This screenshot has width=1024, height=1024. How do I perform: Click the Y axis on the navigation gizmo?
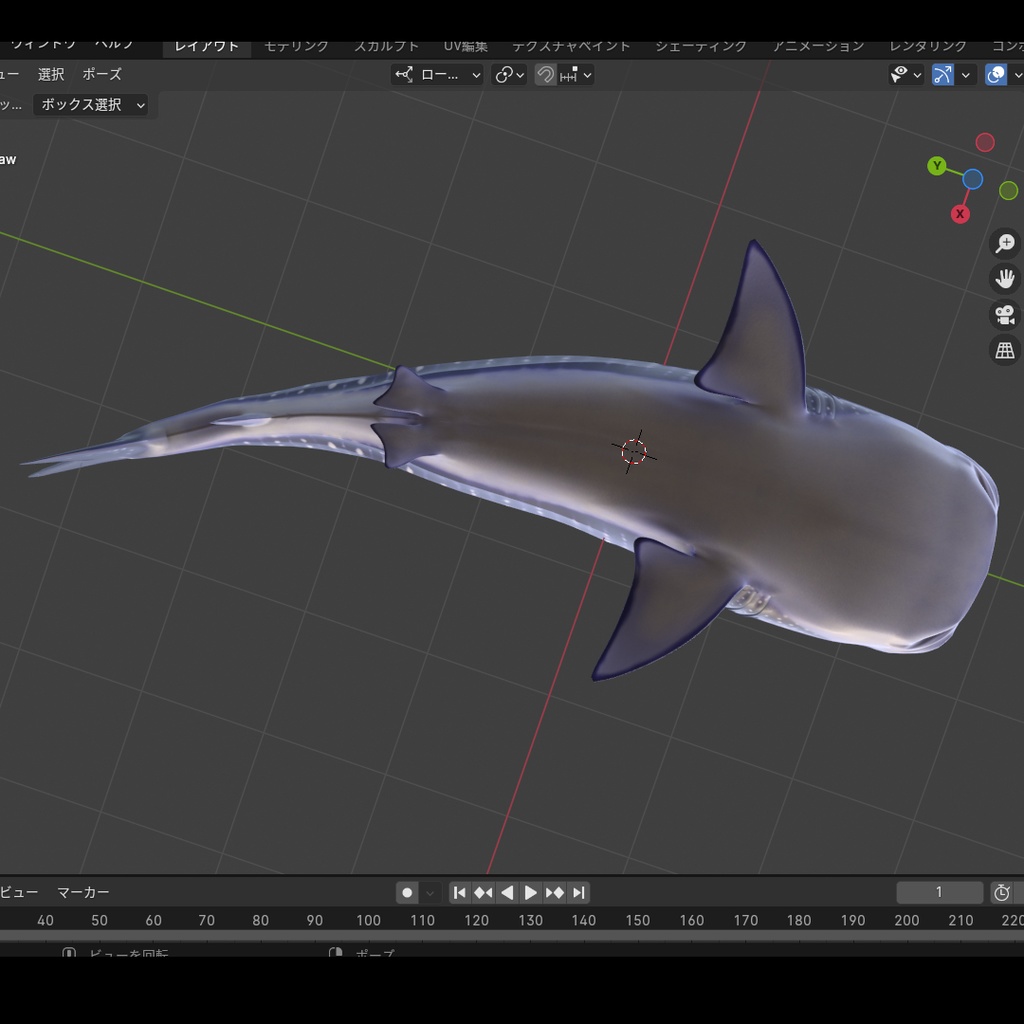(x=937, y=166)
